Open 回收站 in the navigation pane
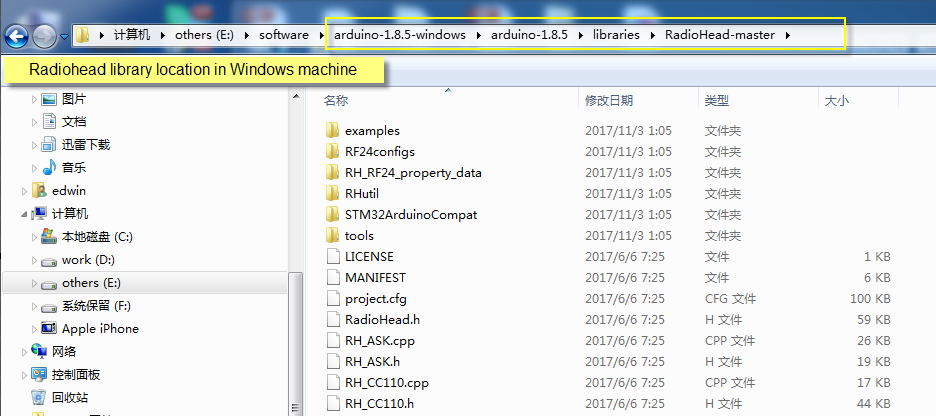This screenshot has width=936, height=416. coord(70,397)
